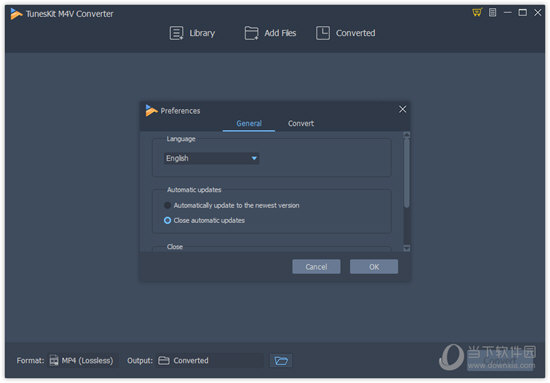
Task: Click the Preferences dialog title text
Action: (x=180, y=111)
